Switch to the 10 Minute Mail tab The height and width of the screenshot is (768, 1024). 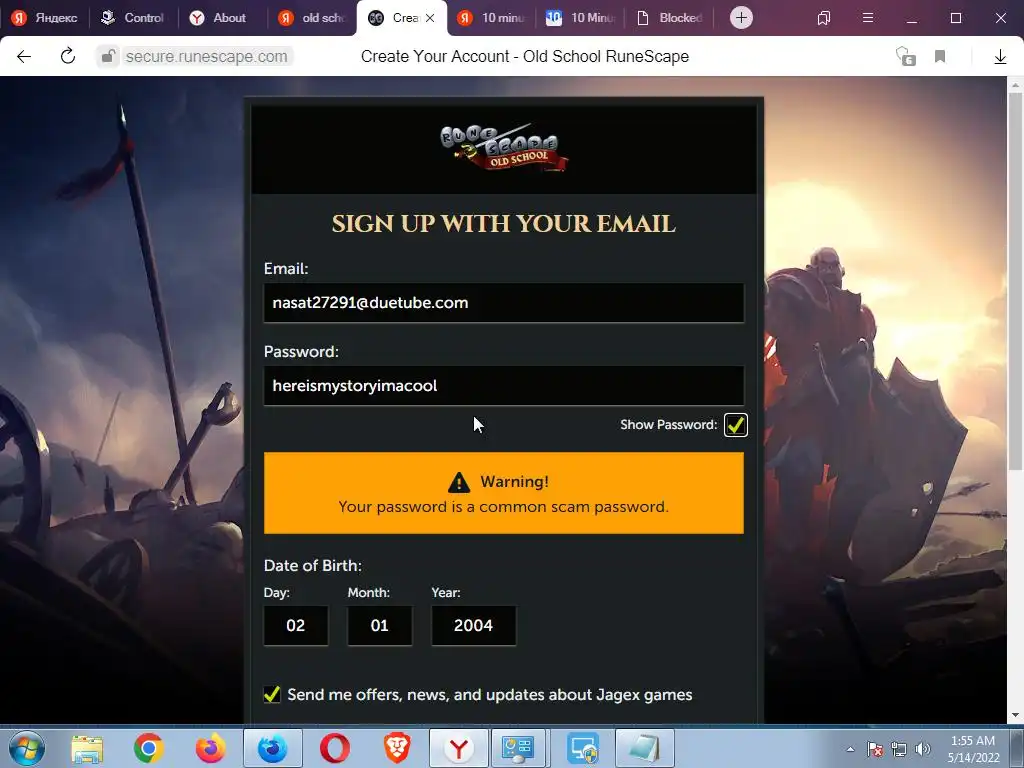[x=581, y=18]
